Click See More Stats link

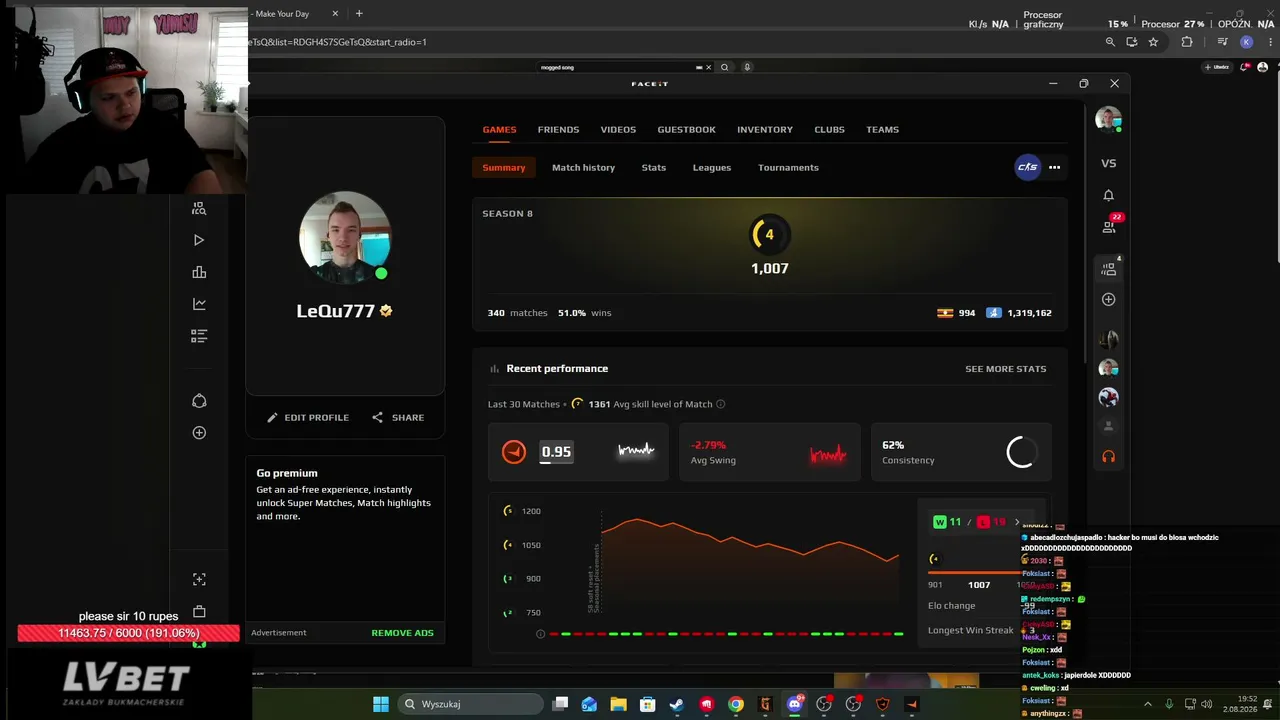point(1005,369)
